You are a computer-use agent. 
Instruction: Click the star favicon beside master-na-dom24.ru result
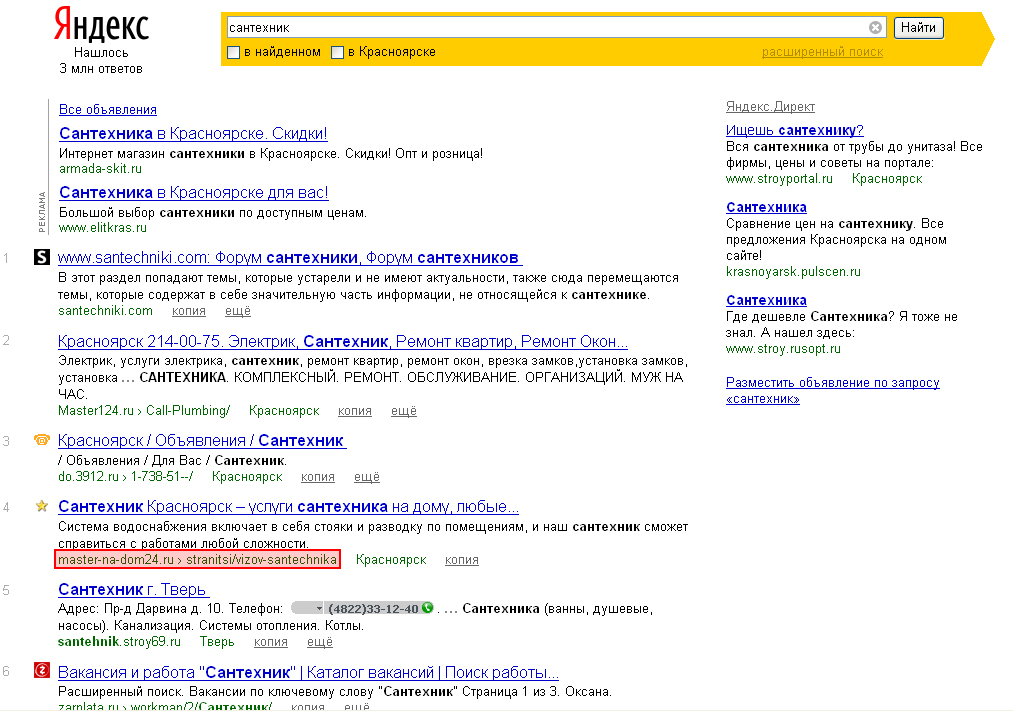pos(42,507)
